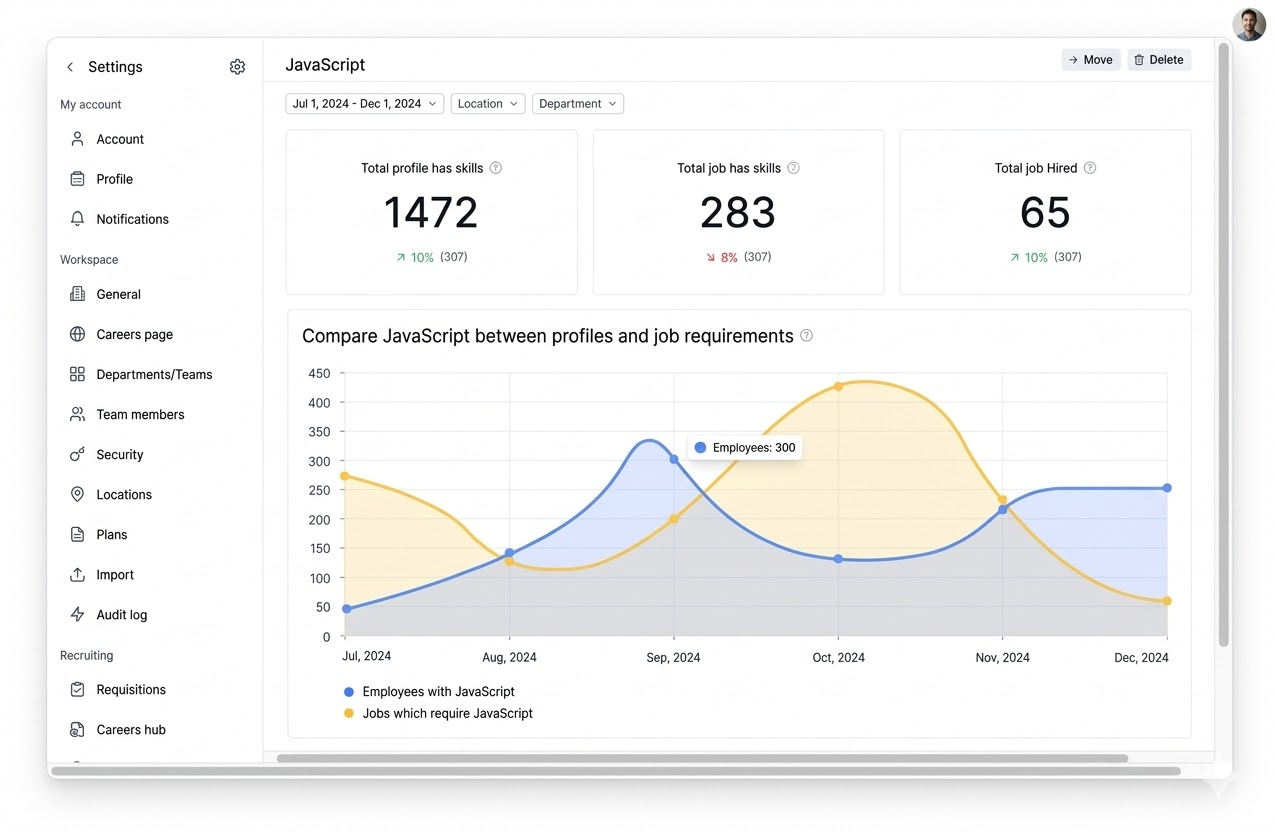This screenshot has width=1275, height=832.
Task: Click the settings gear icon in sidebar
Action: point(237,67)
